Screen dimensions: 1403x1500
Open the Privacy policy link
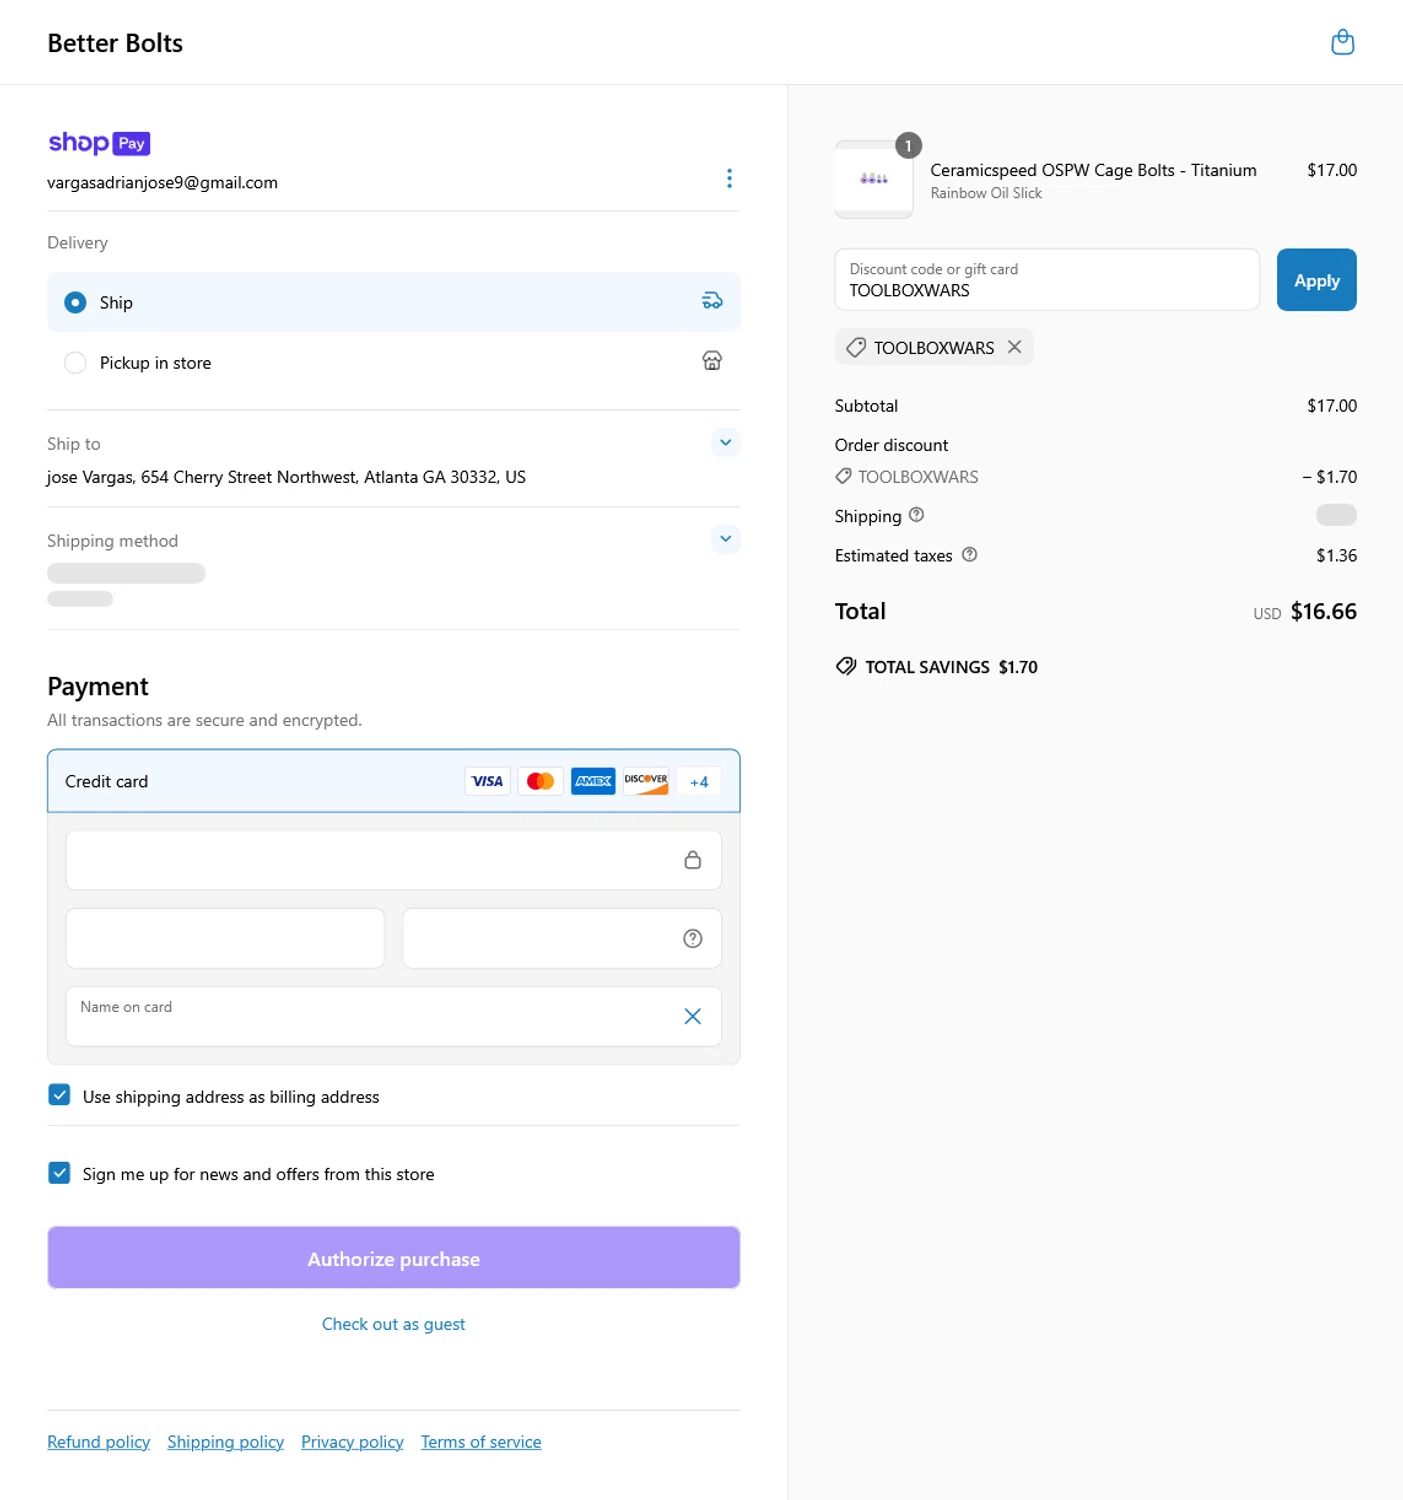352,1442
